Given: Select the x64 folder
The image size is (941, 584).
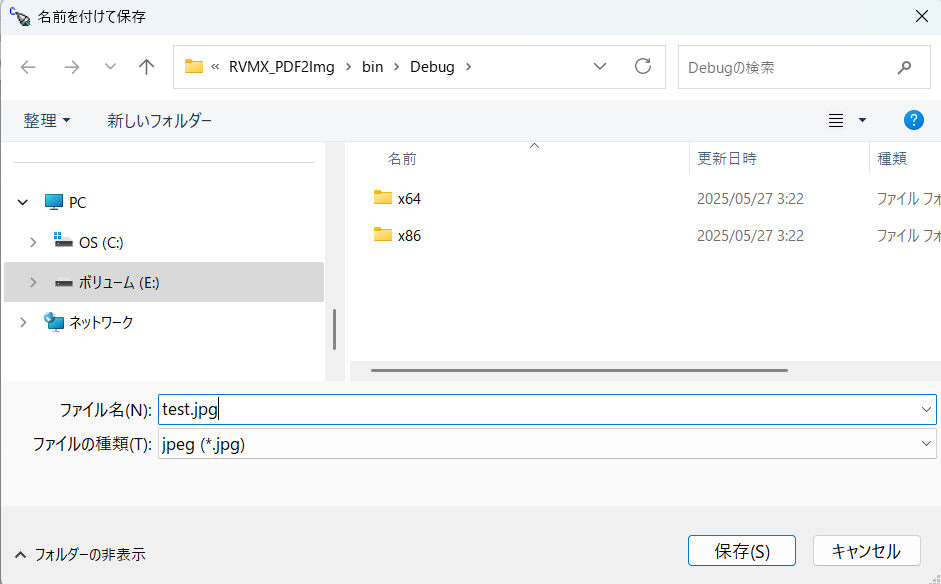Looking at the screenshot, I should (x=409, y=198).
